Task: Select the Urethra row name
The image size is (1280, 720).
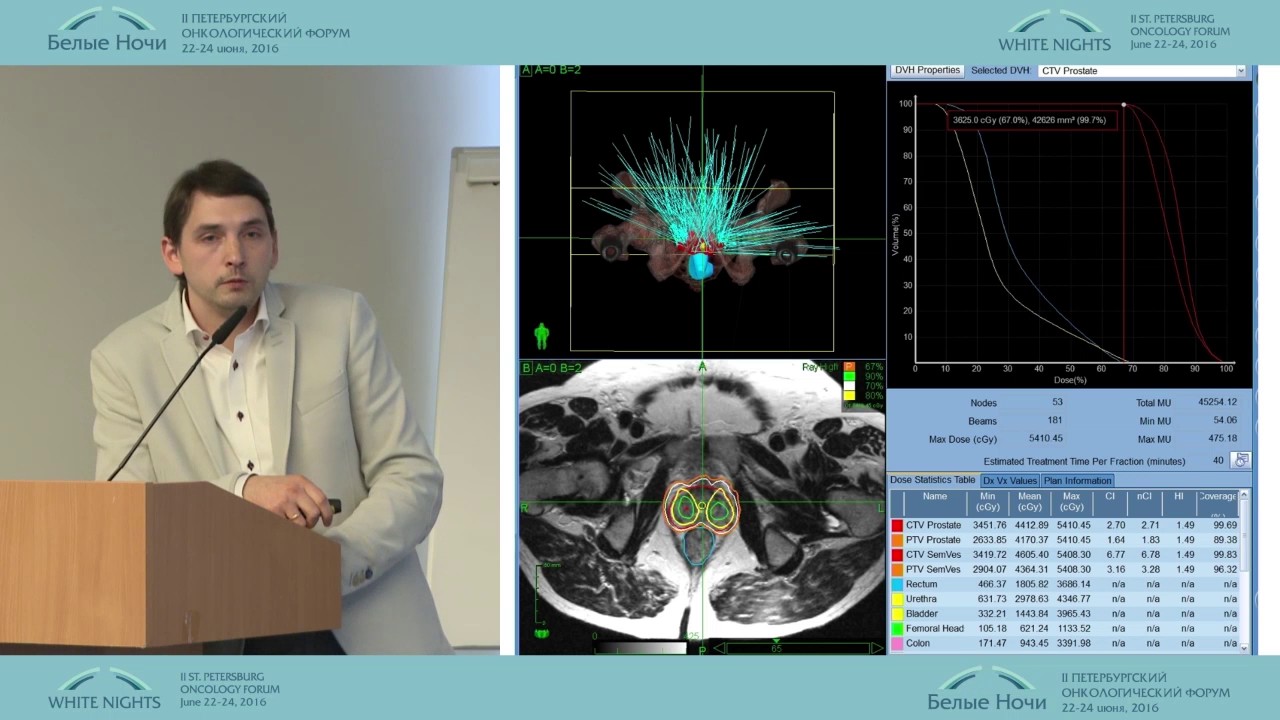Action: pos(921,599)
